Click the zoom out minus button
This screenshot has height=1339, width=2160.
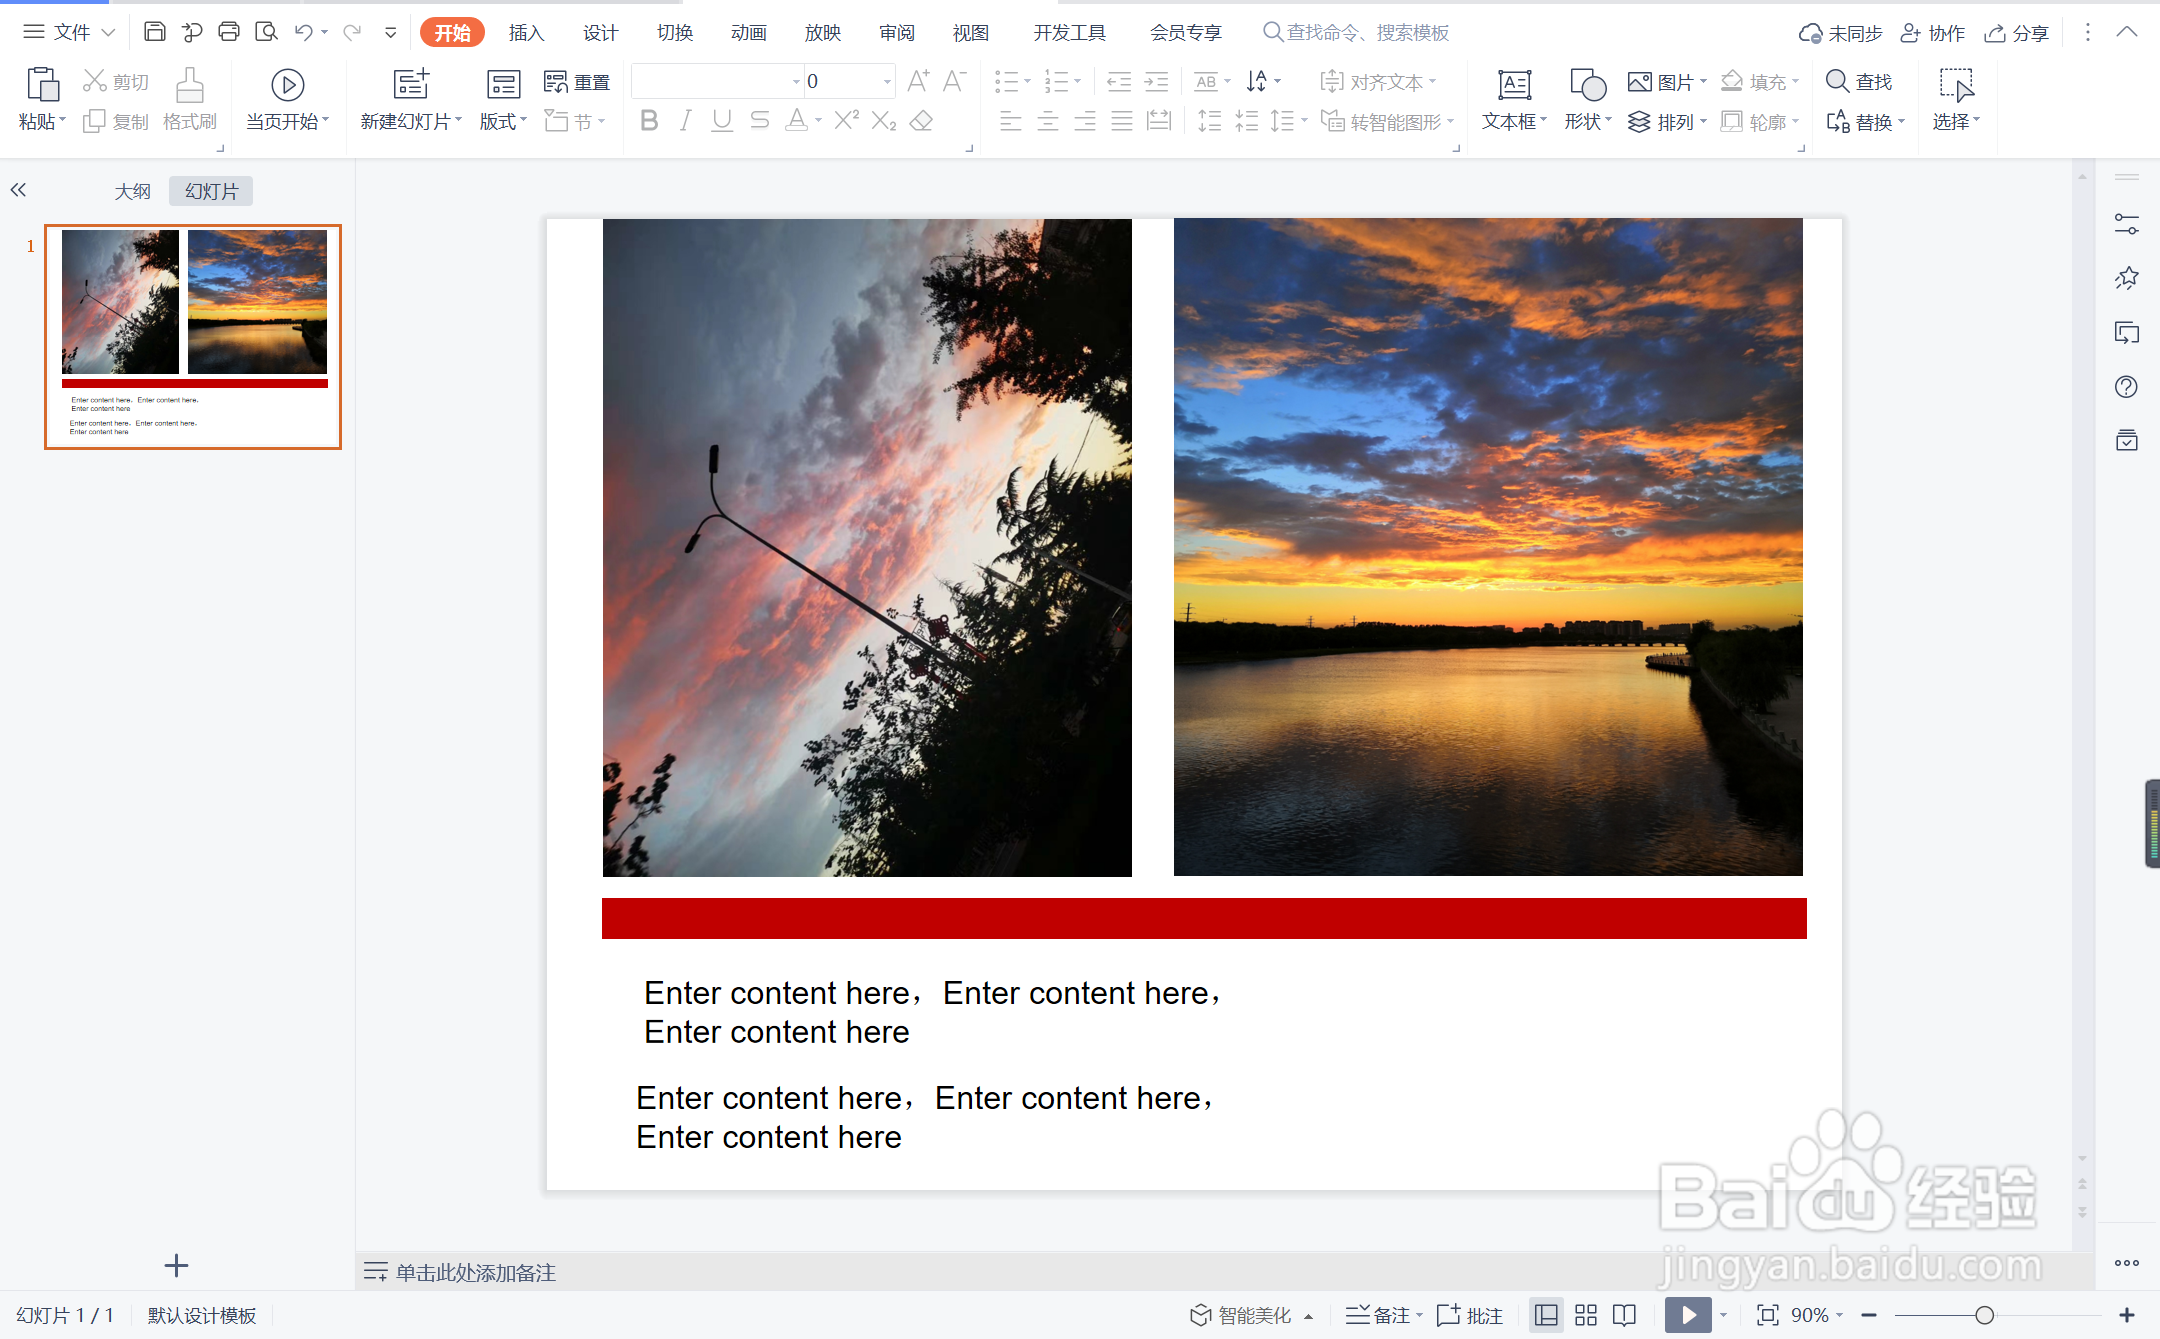coord(1869,1315)
